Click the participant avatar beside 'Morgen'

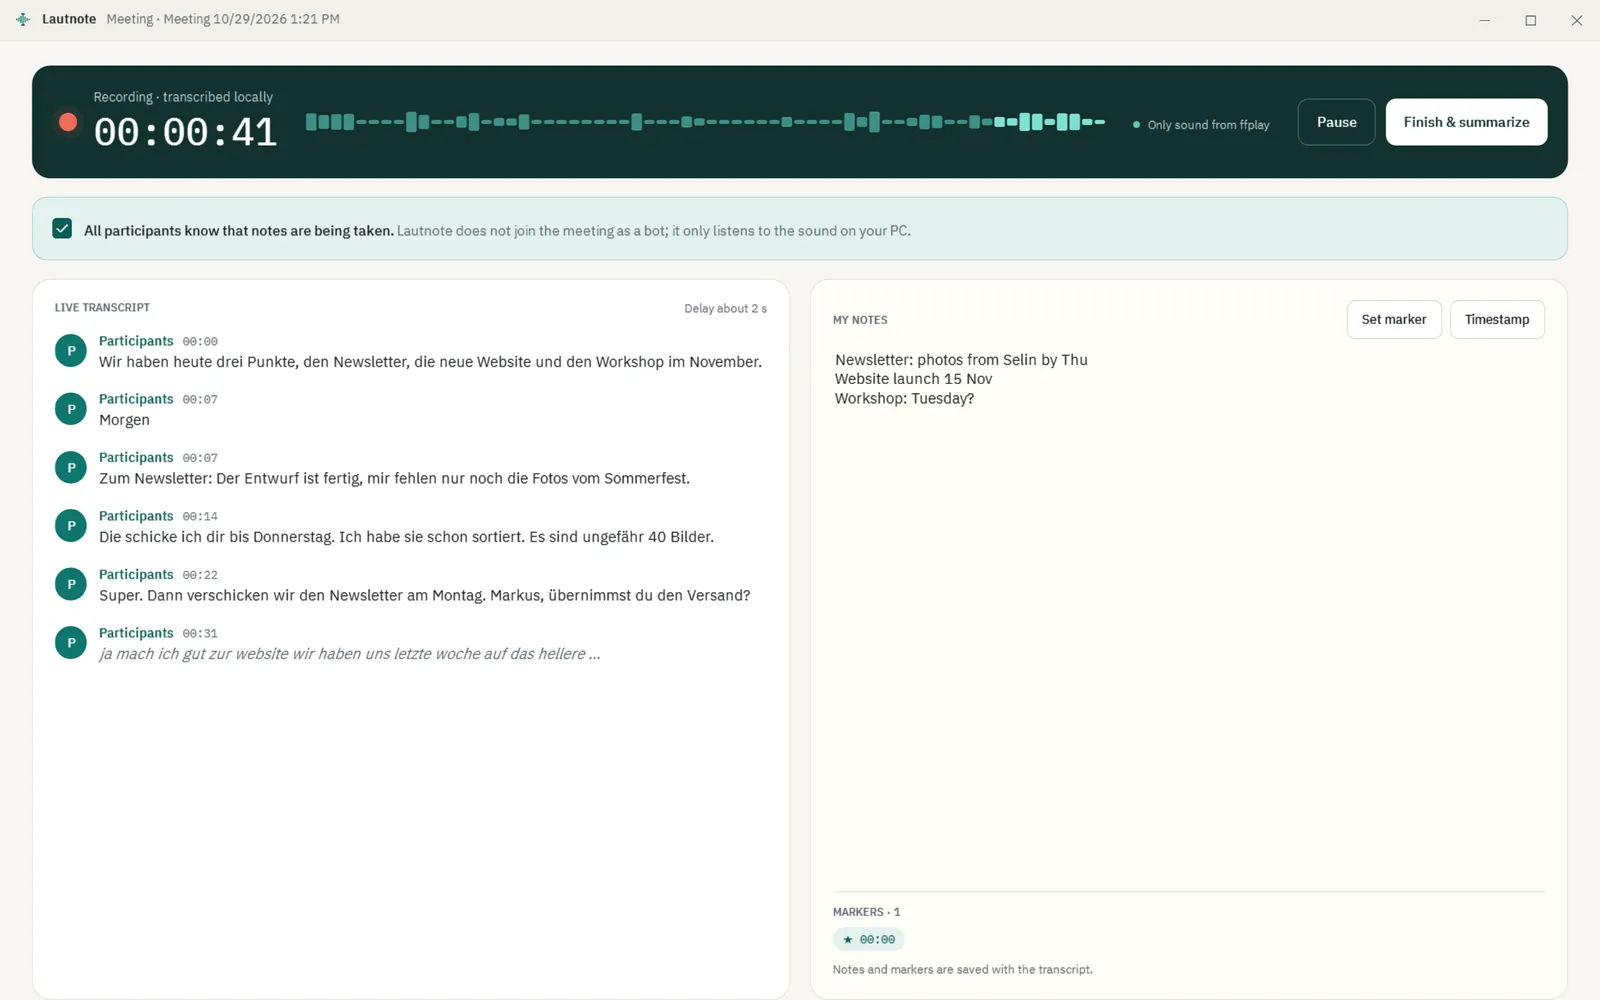(71, 409)
